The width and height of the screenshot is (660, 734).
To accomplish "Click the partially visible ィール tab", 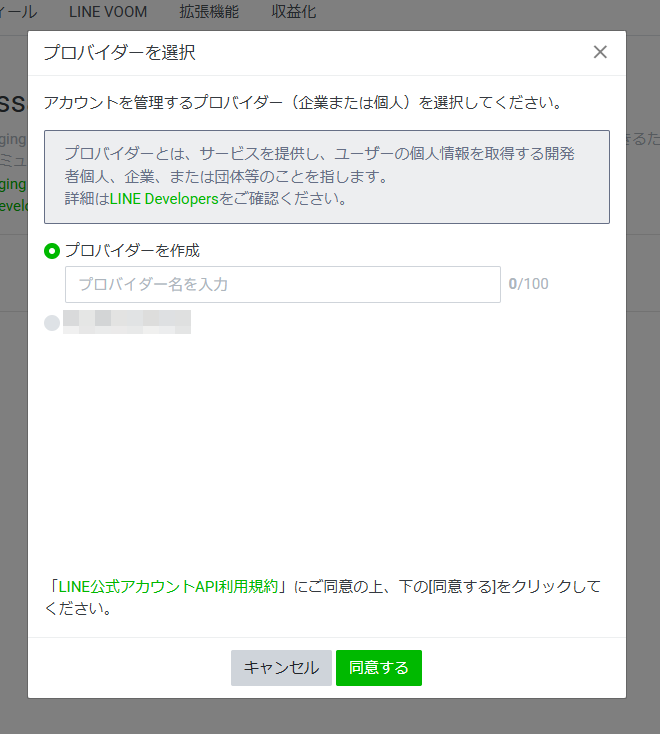I will click(x=18, y=12).
